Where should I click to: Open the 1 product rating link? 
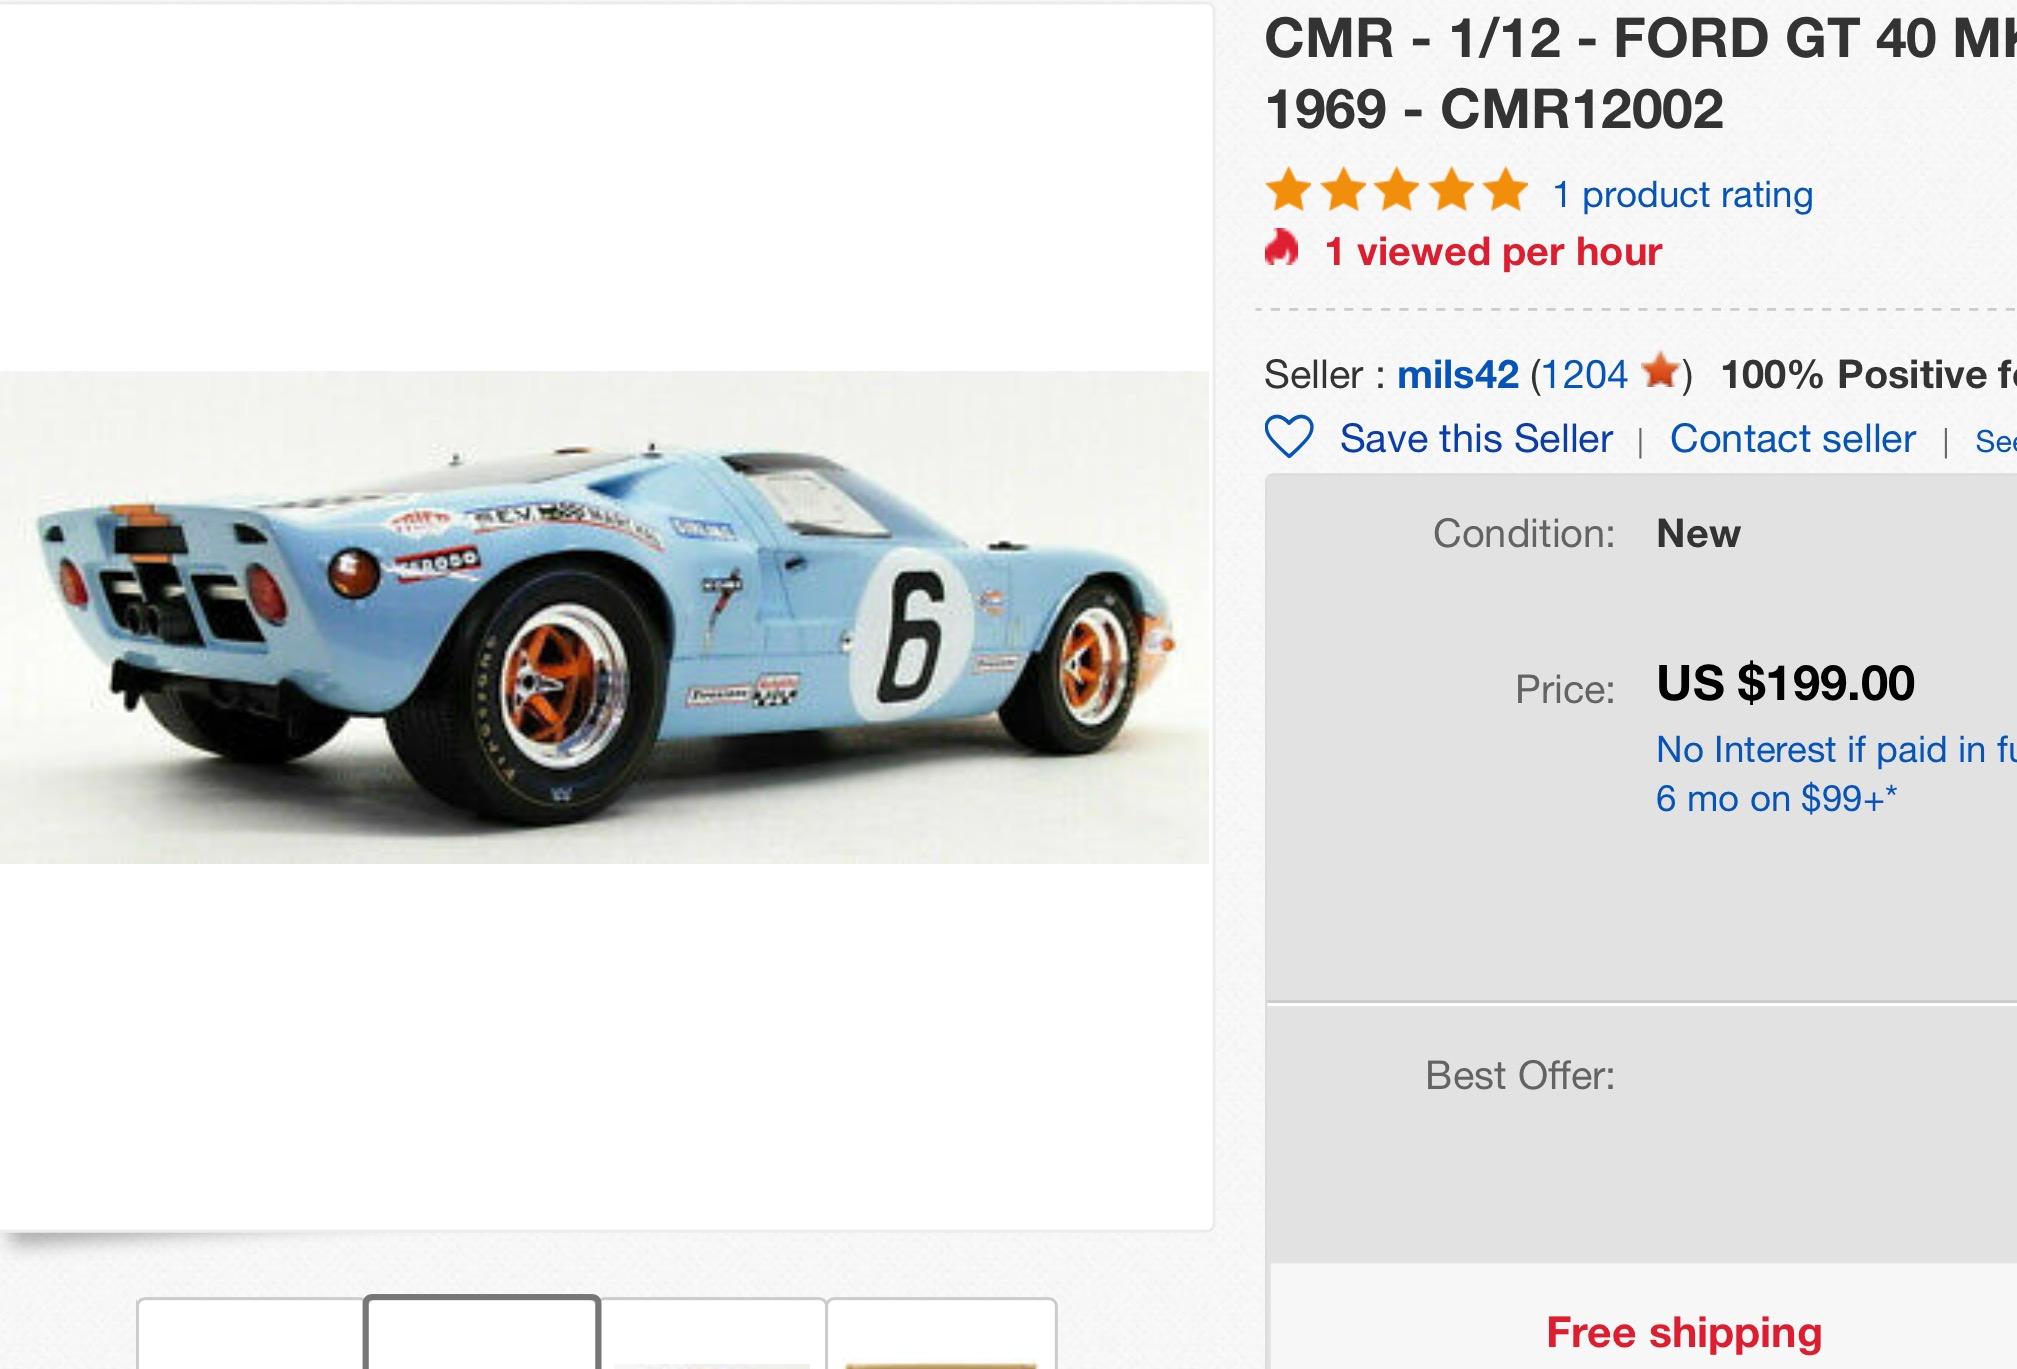1682,194
